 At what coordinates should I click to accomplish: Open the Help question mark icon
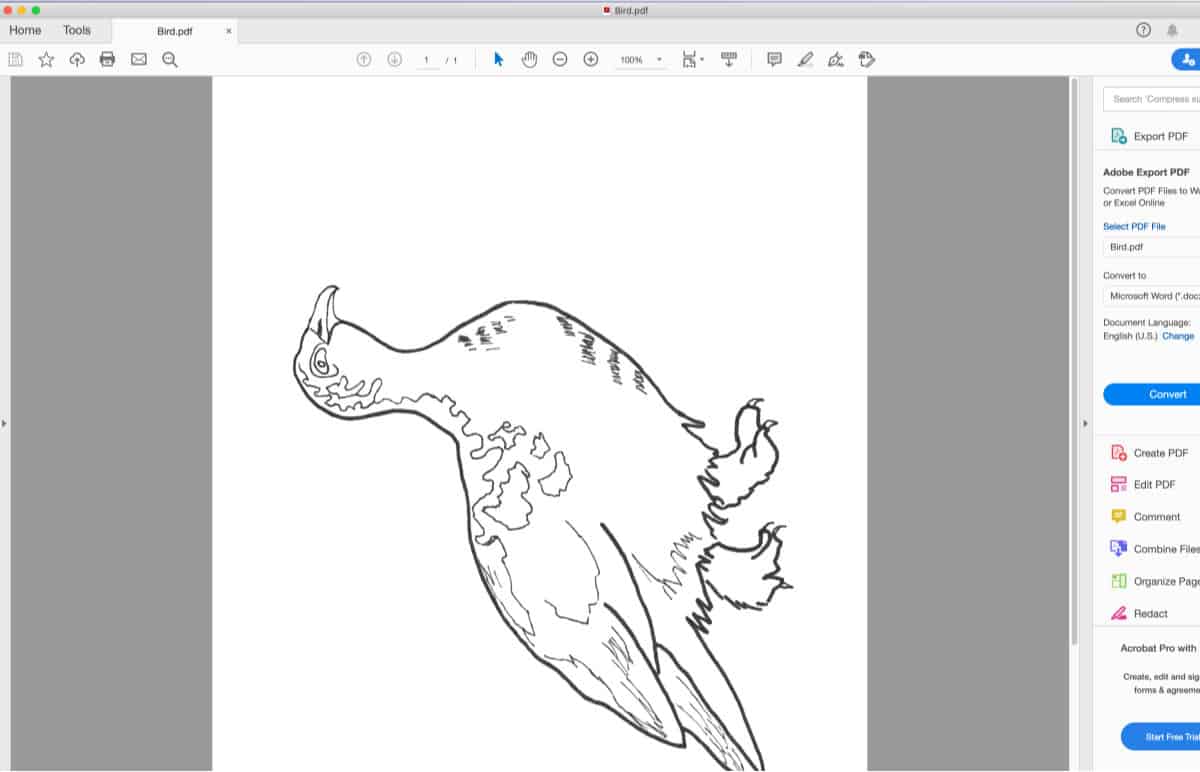1144,30
